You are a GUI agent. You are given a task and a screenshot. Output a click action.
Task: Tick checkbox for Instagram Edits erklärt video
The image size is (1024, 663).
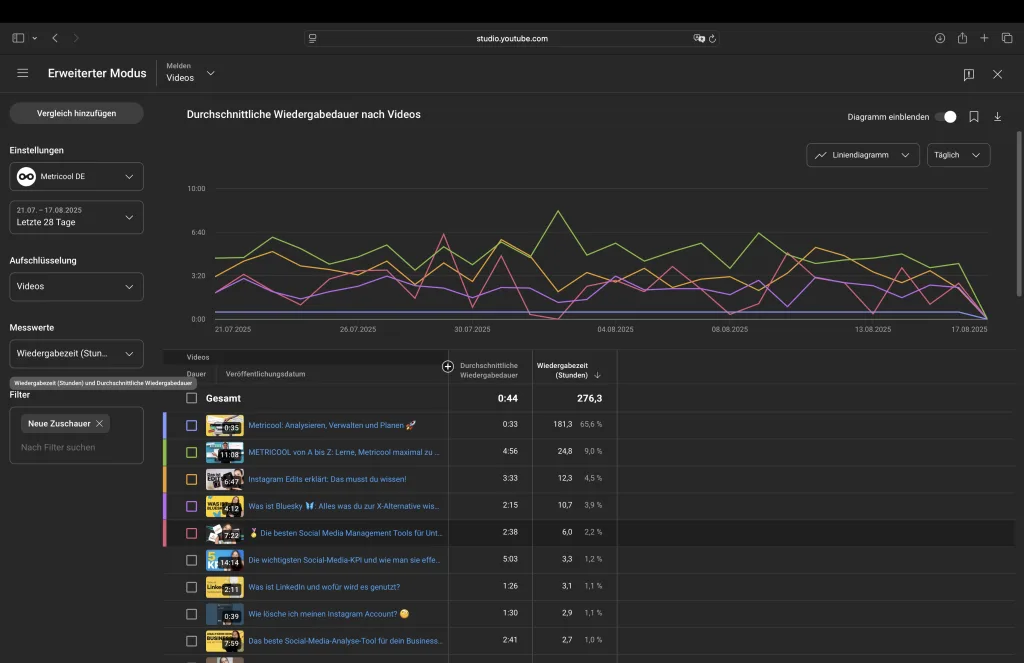[192, 479]
